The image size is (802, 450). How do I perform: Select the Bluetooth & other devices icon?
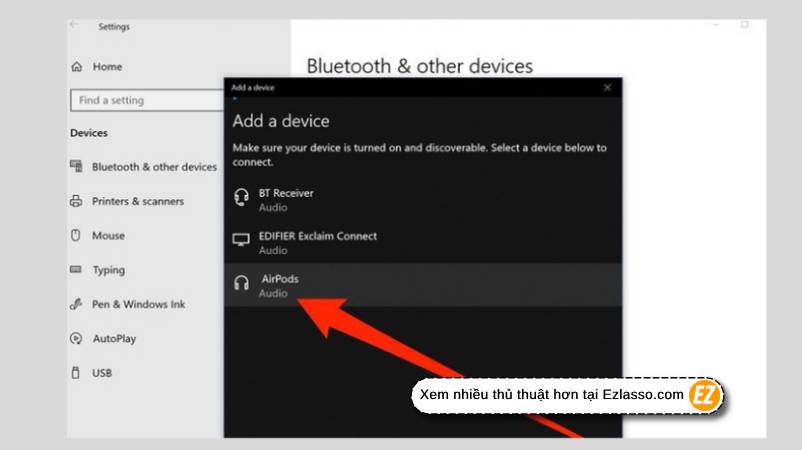(76, 166)
